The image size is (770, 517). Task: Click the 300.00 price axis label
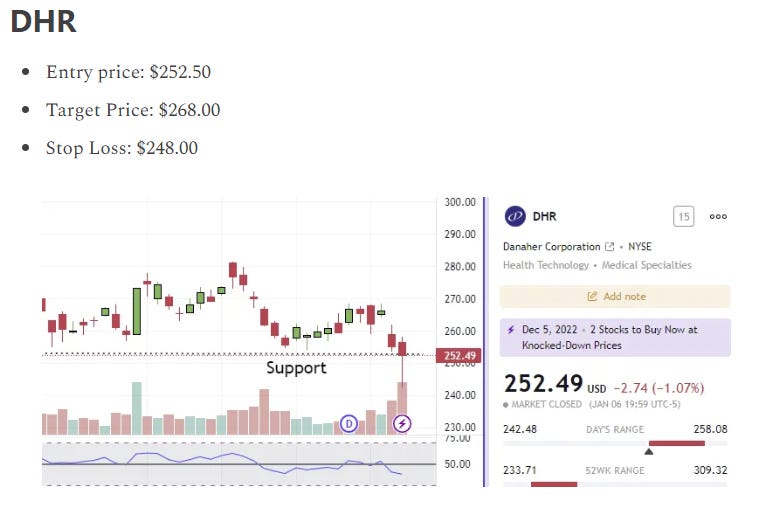coord(460,202)
